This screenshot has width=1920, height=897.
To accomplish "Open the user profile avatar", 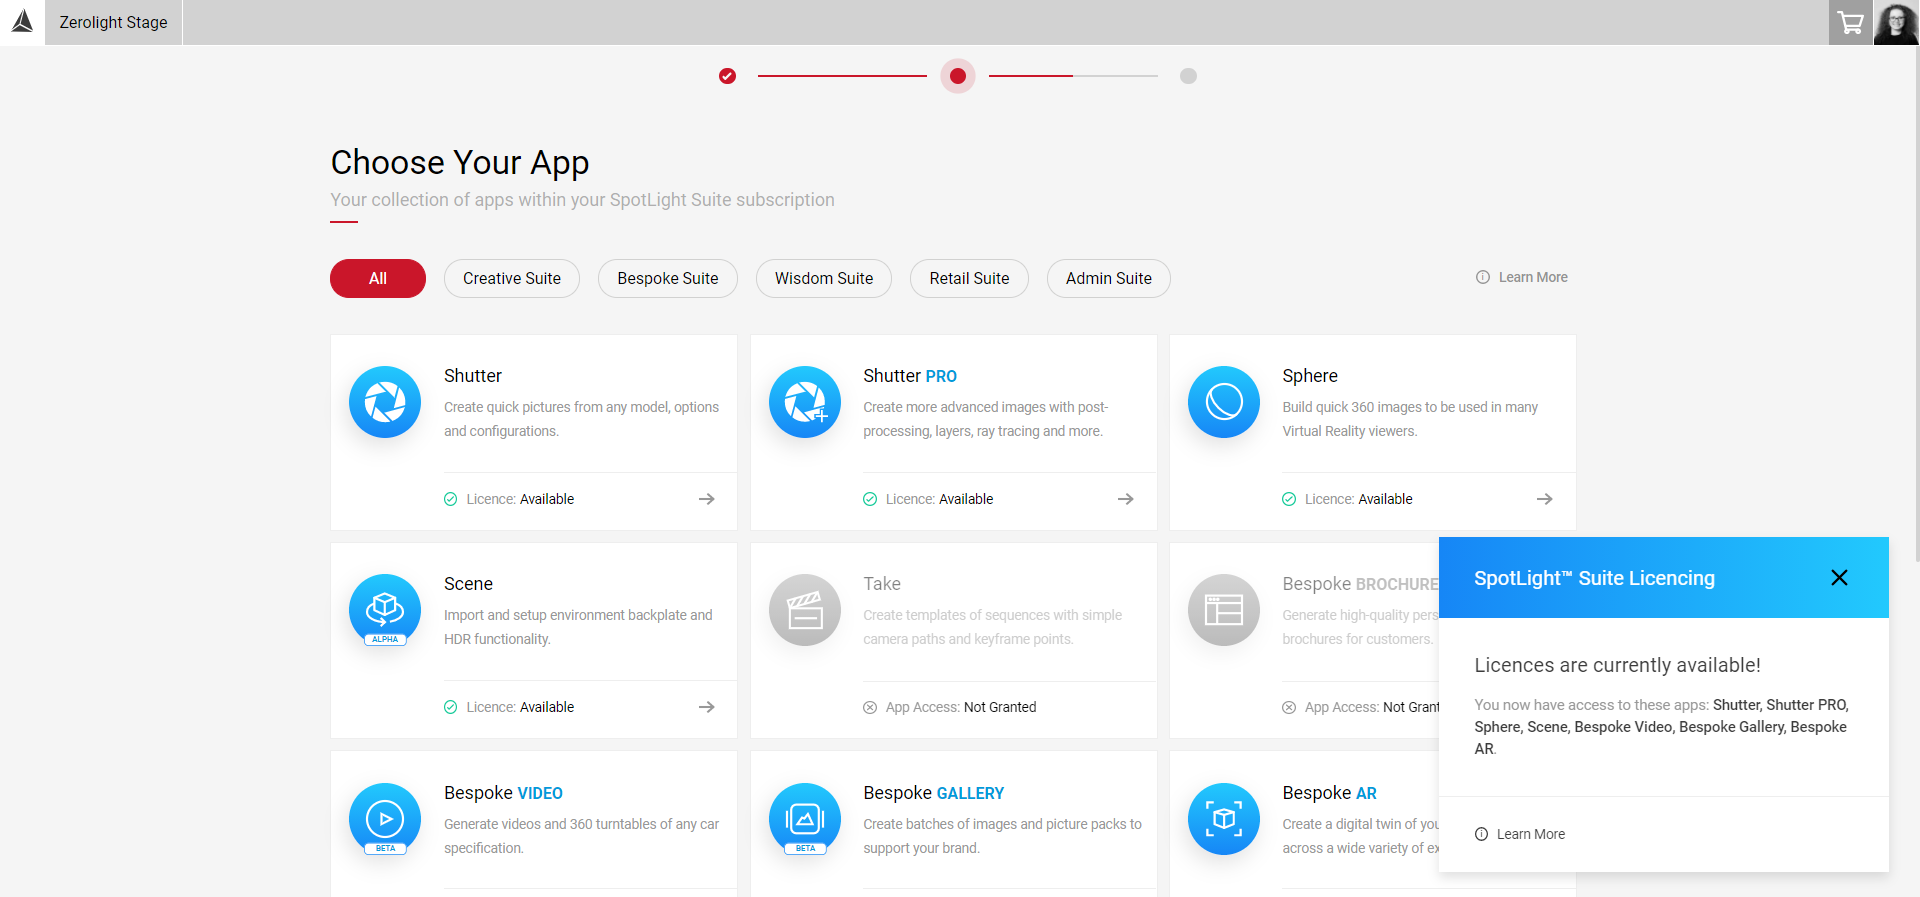I will [x=1896, y=22].
